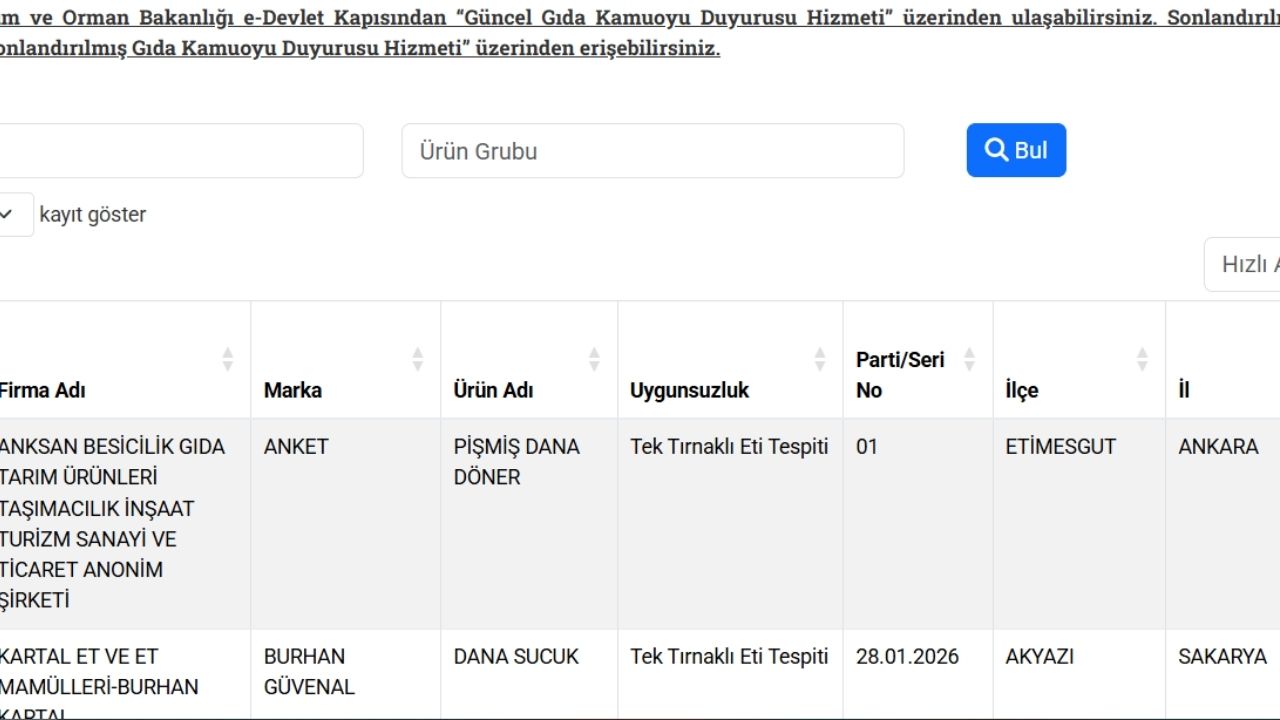The width and height of the screenshot is (1280, 720).
Task: Sort the table by Firma Adı column
Action: 227,359
